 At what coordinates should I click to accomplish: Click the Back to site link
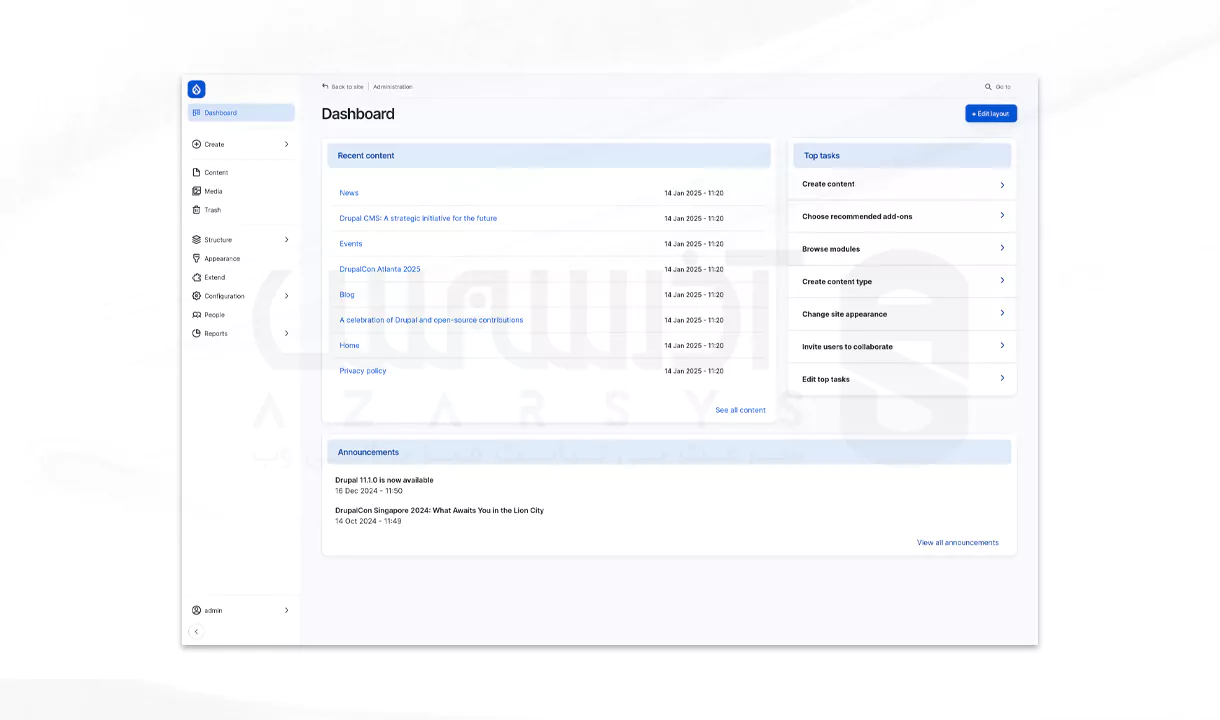pos(347,87)
